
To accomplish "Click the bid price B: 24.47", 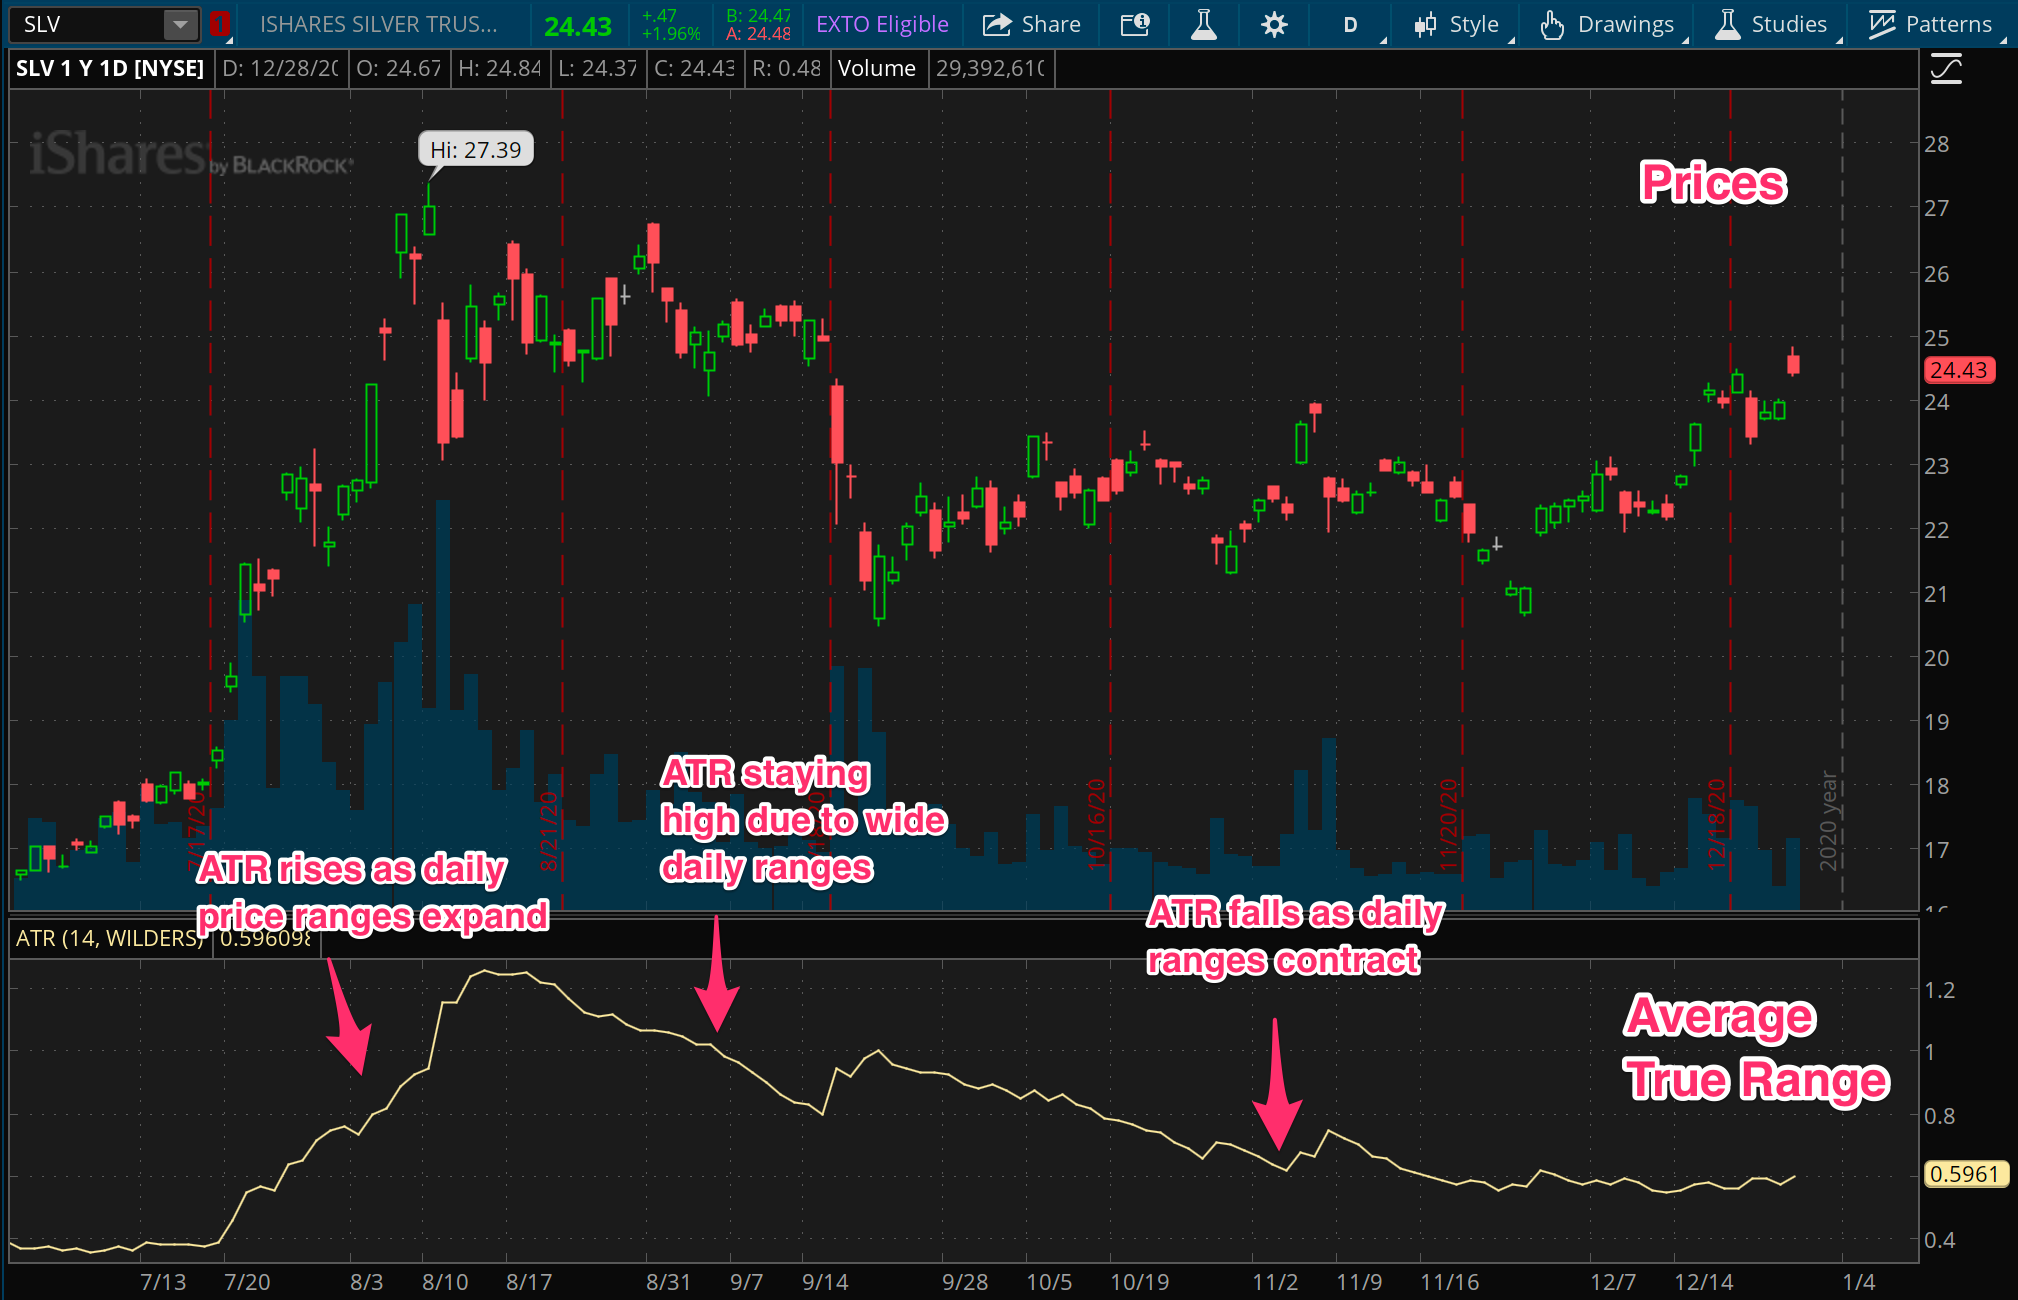I will click(x=758, y=15).
